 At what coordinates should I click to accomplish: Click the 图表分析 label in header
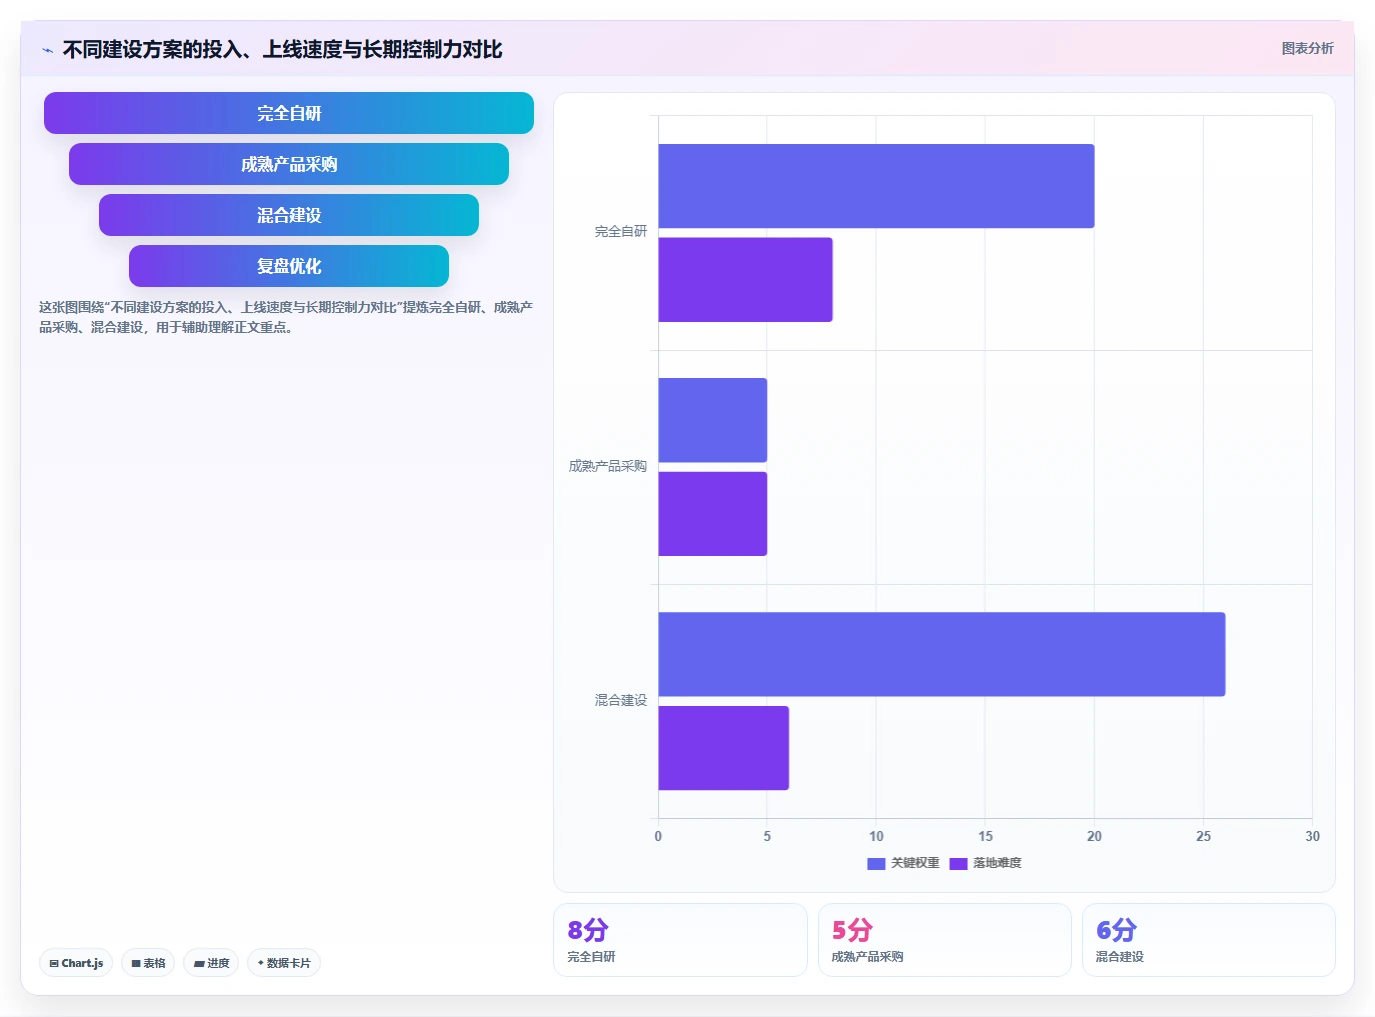click(1307, 48)
